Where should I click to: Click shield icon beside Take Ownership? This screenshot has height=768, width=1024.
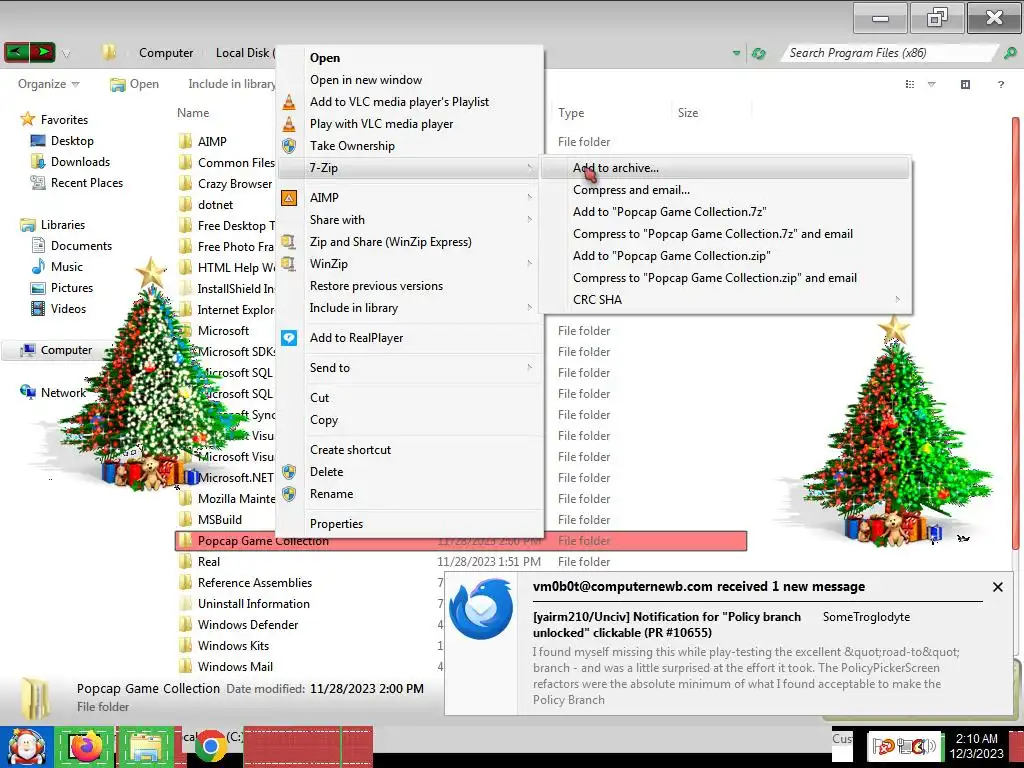289,146
